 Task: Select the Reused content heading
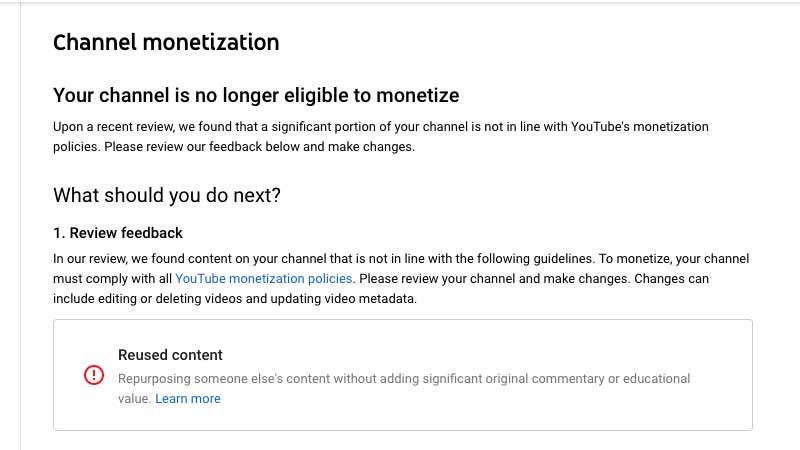click(170, 355)
